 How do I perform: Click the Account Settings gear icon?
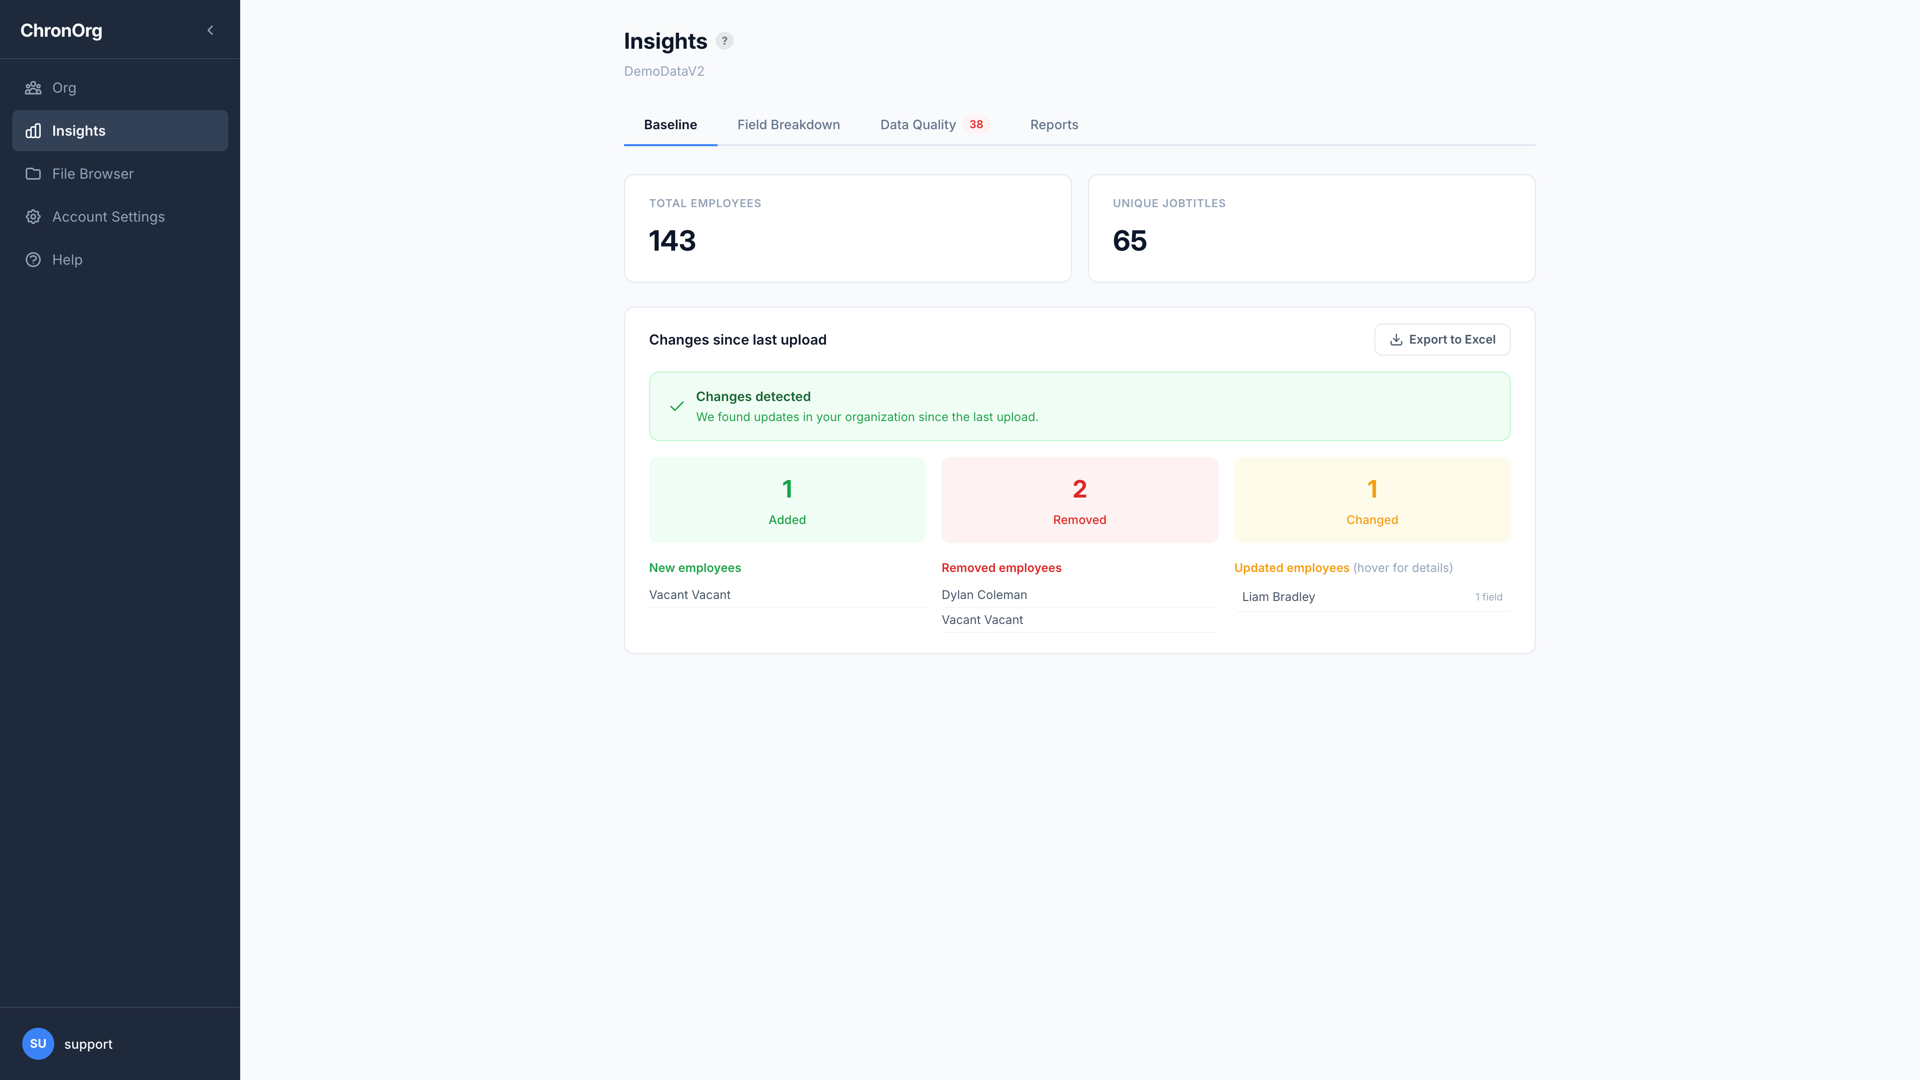33,217
